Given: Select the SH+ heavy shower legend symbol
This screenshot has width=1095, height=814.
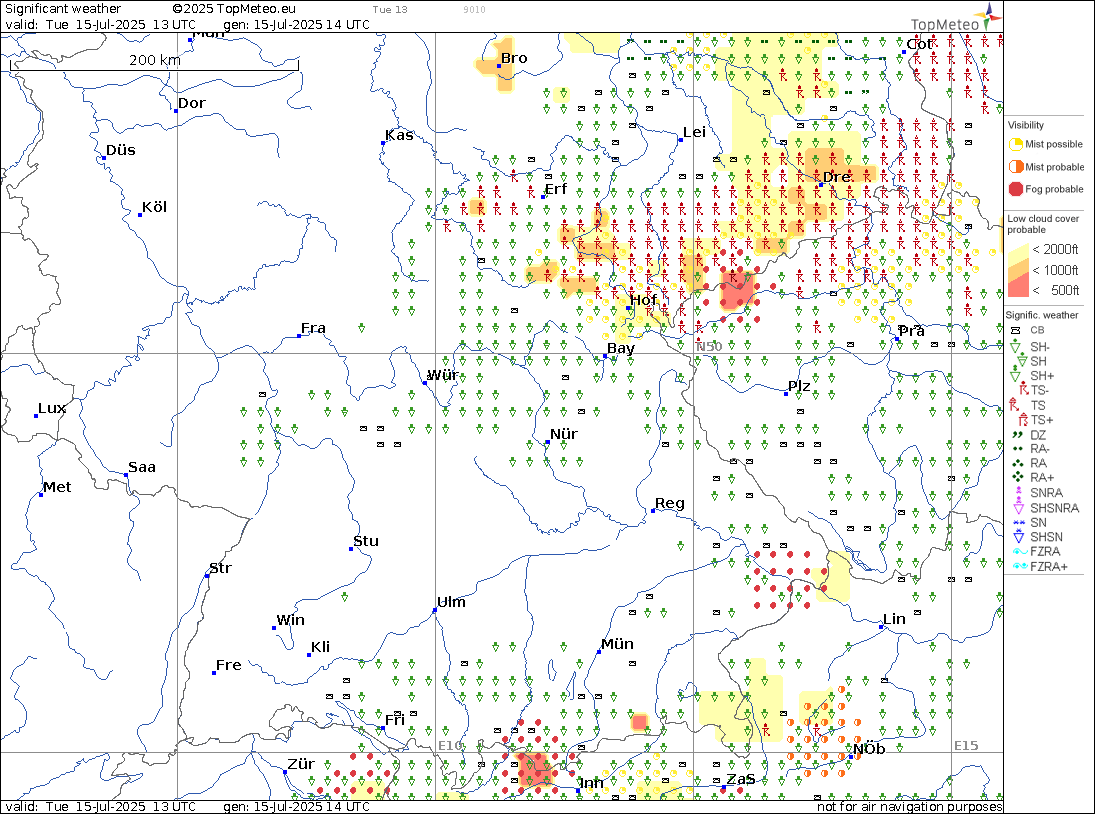Looking at the screenshot, I should [1016, 375].
